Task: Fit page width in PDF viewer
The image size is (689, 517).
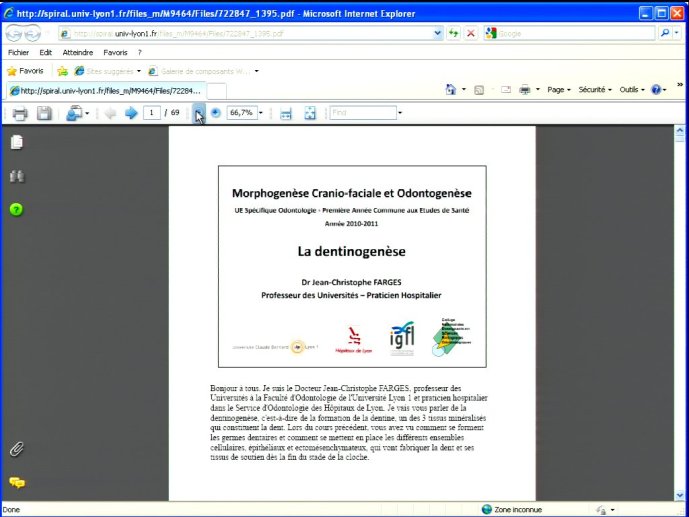Action: (x=286, y=113)
